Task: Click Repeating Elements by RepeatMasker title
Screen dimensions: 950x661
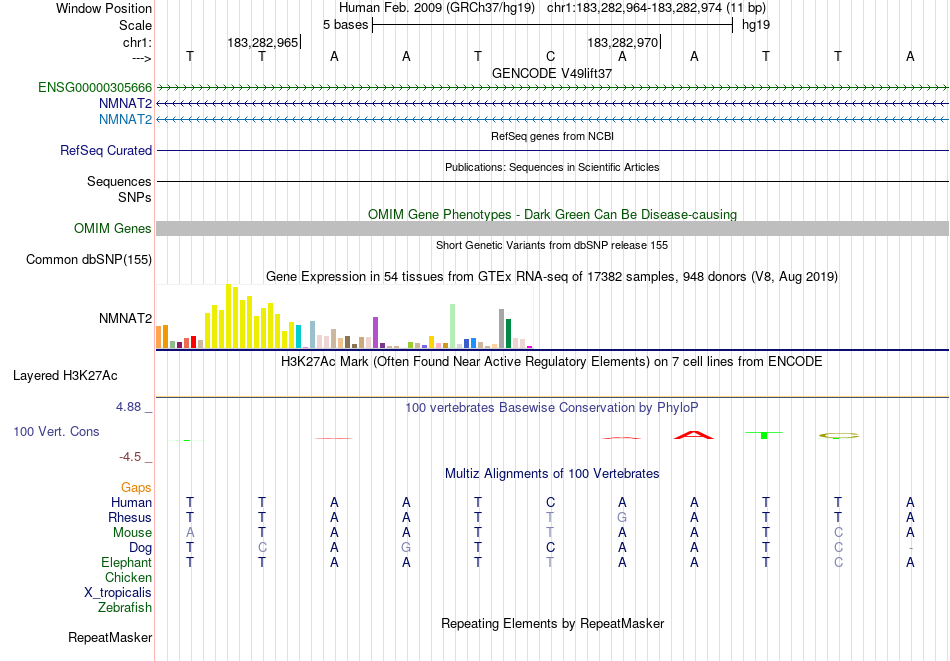Action: pyautogui.click(x=552, y=623)
